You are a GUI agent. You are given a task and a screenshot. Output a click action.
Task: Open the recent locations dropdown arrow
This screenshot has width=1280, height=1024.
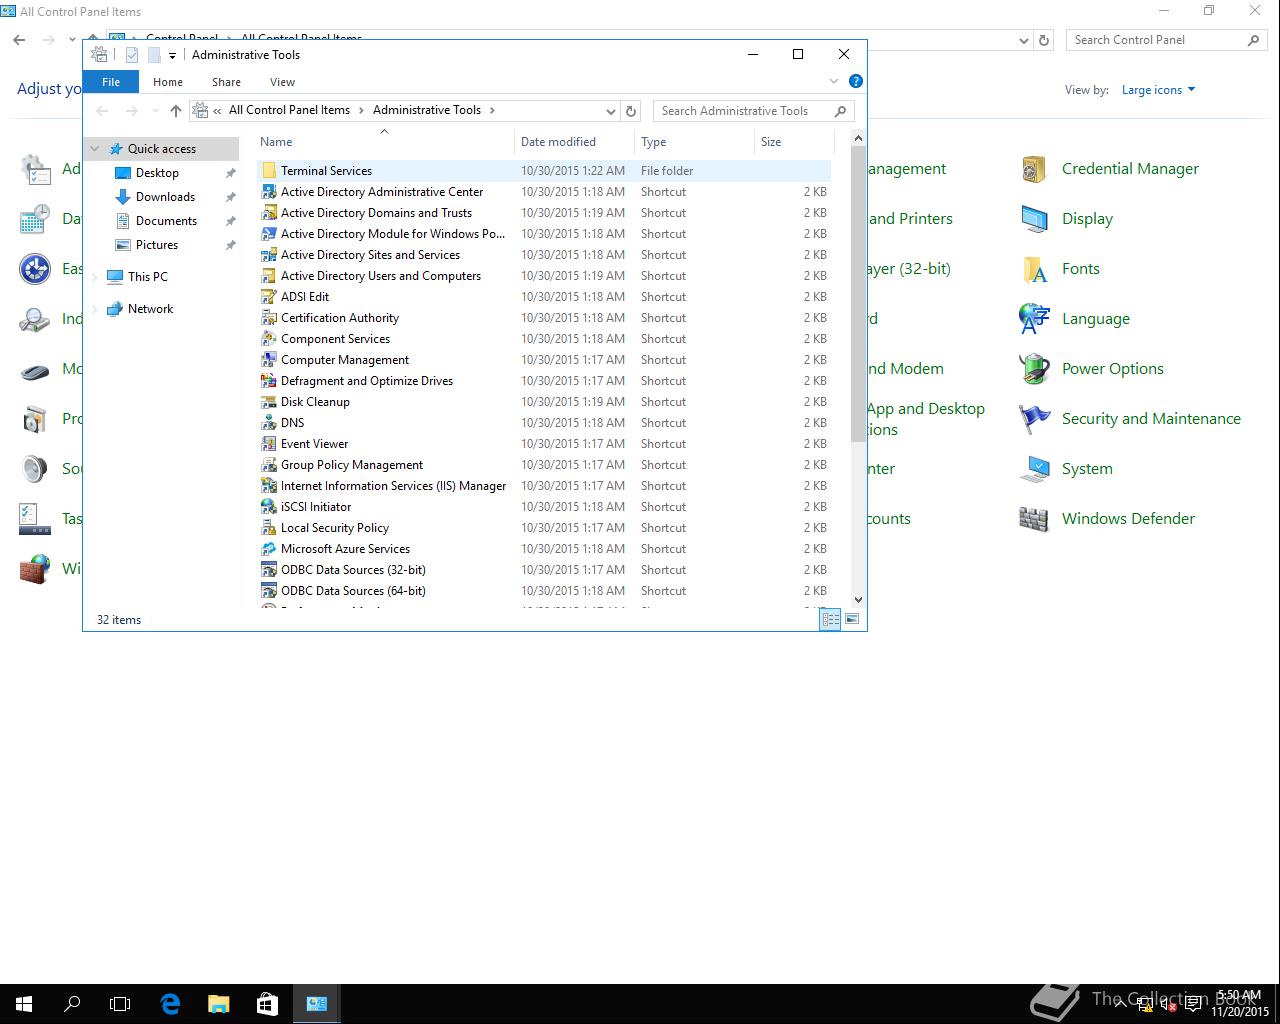pos(155,111)
